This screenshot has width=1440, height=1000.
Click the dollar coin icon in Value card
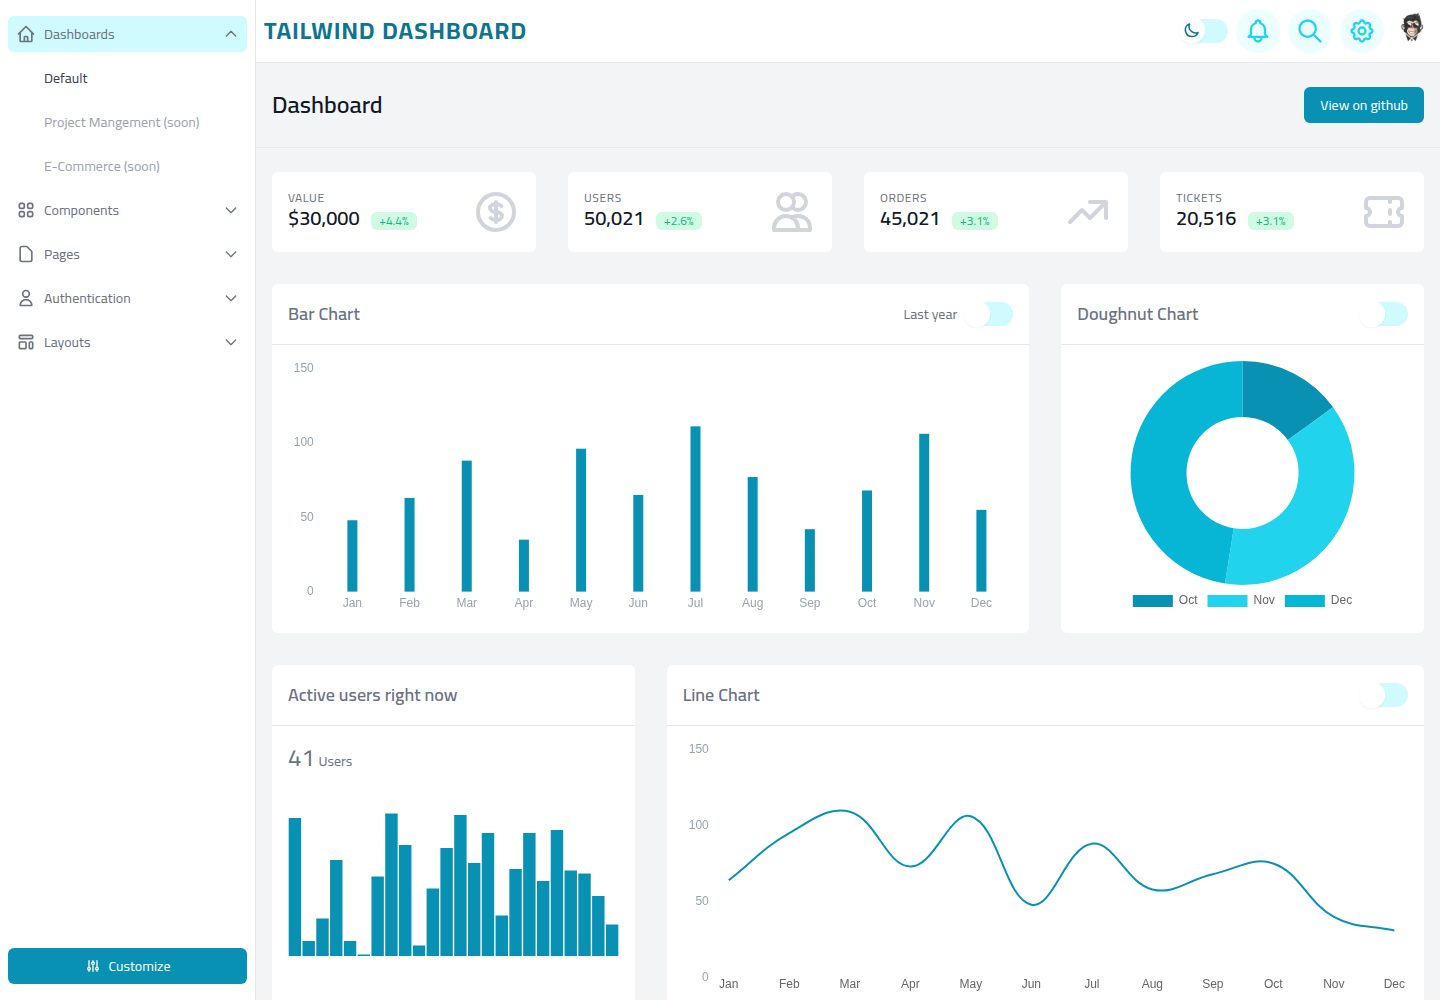click(x=496, y=212)
